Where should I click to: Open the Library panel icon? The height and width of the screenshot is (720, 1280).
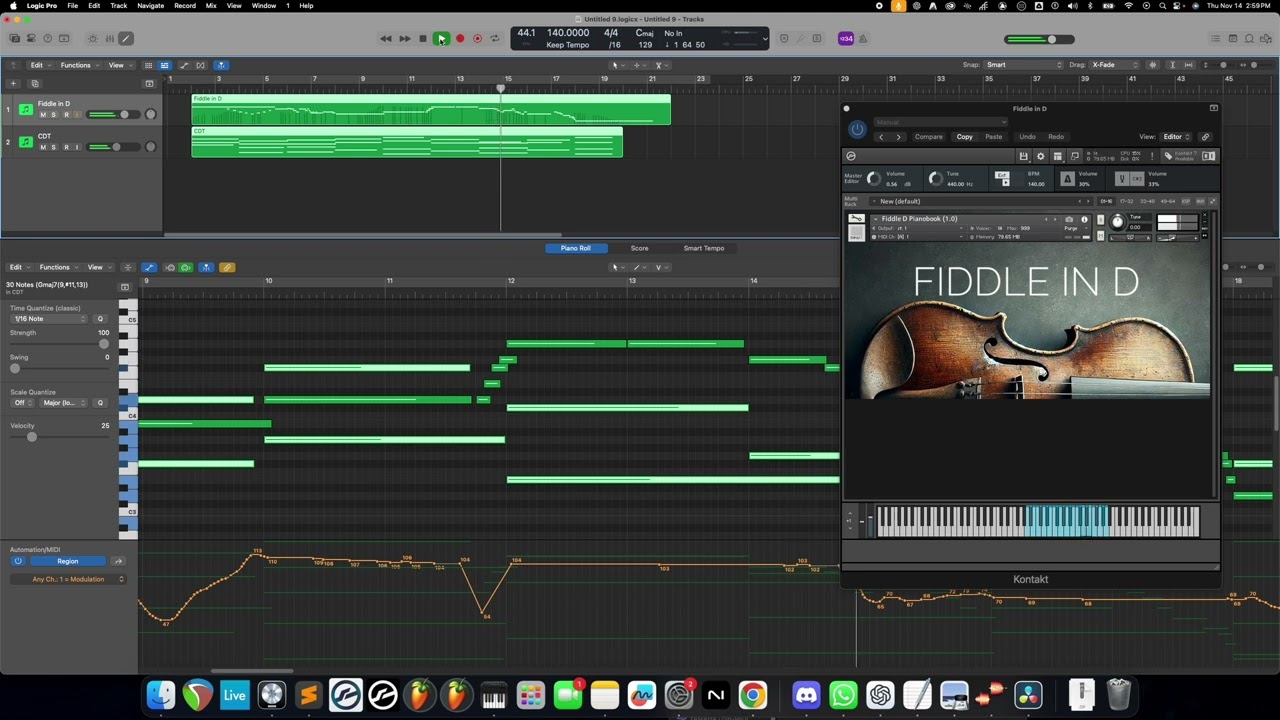click(x=14, y=39)
